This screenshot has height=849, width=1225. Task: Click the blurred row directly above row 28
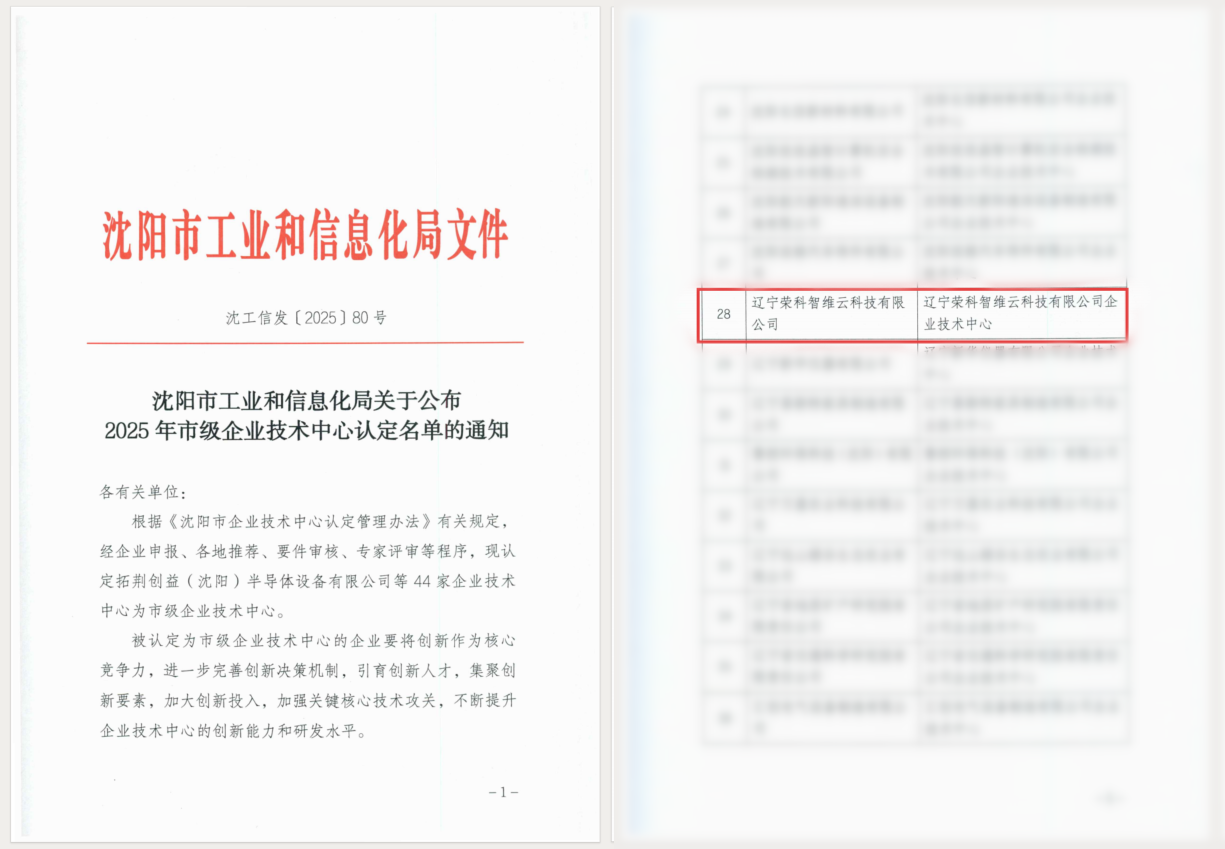click(915, 262)
